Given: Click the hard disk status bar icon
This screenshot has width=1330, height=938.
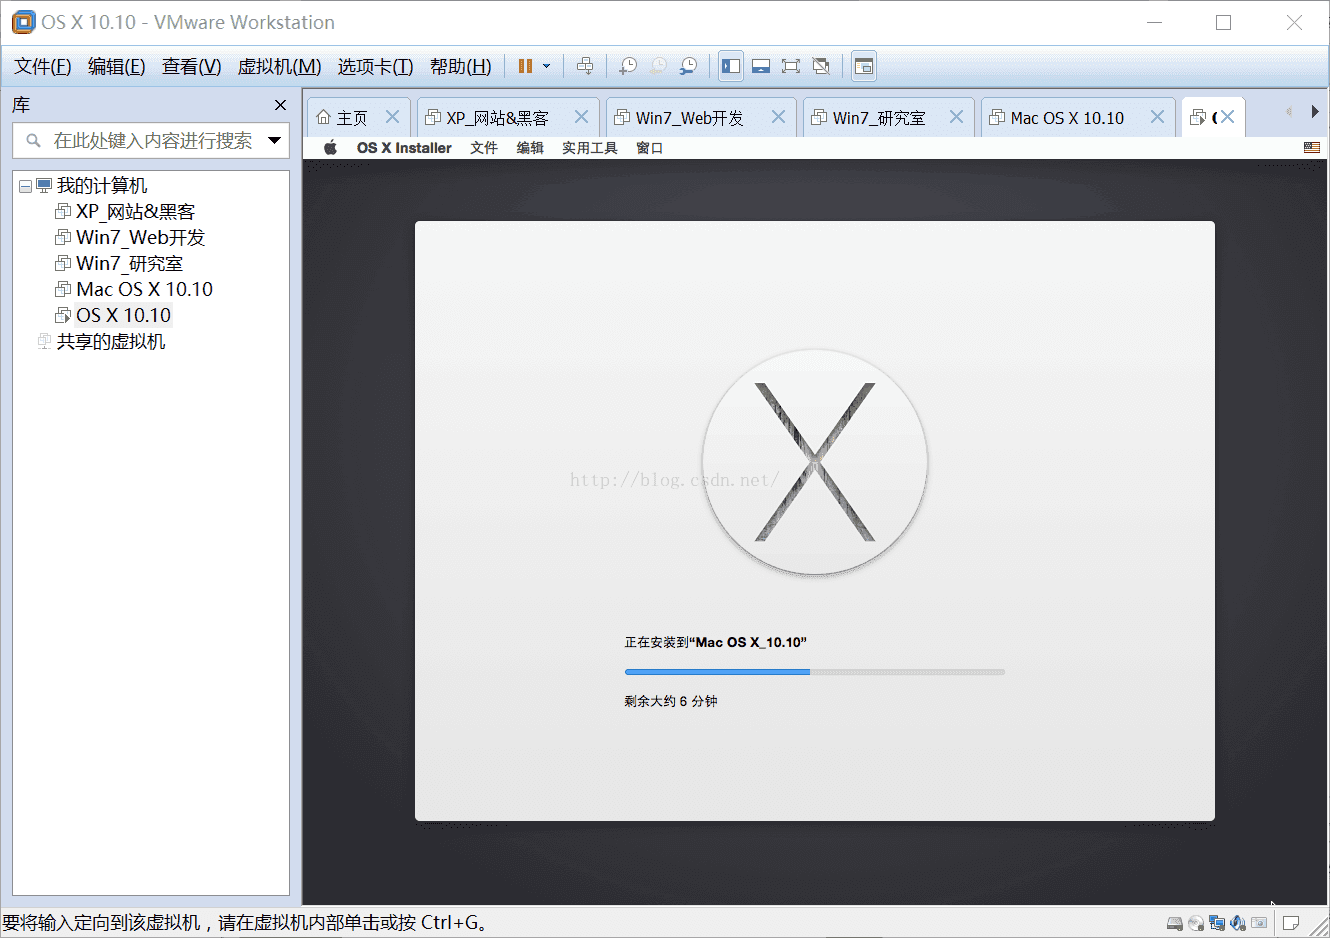Looking at the screenshot, I should coord(1175,923).
